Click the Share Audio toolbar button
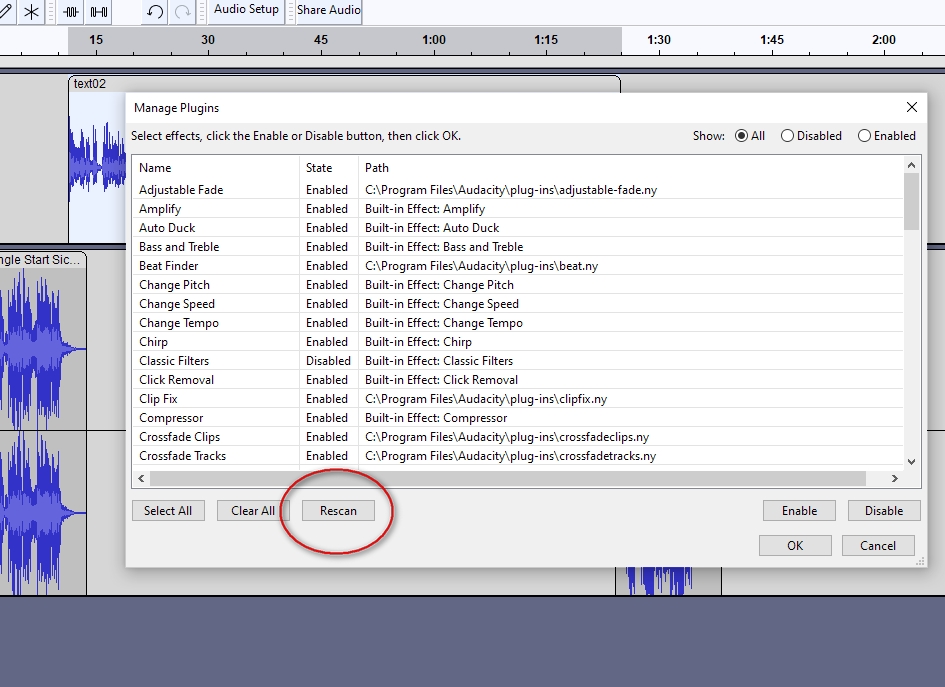The width and height of the screenshot is (945, 687). pyautogui.click(x=329, y=10)
